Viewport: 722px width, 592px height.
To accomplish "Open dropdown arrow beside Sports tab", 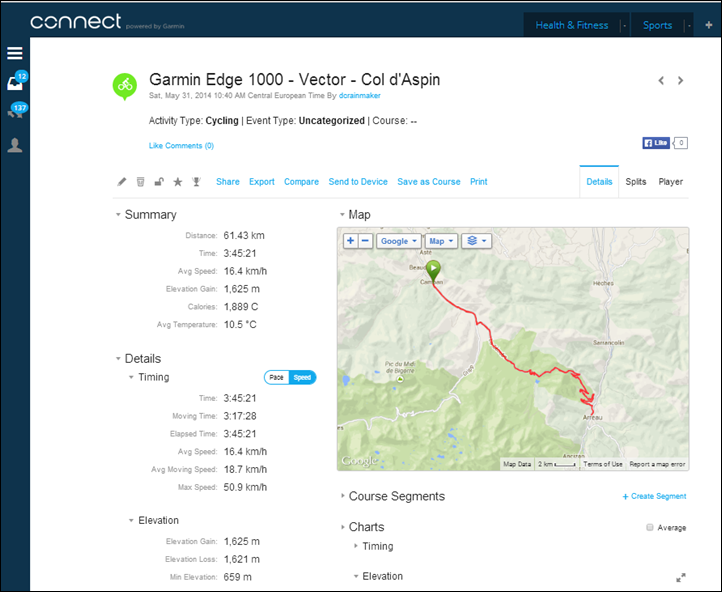I will [688, 26].
